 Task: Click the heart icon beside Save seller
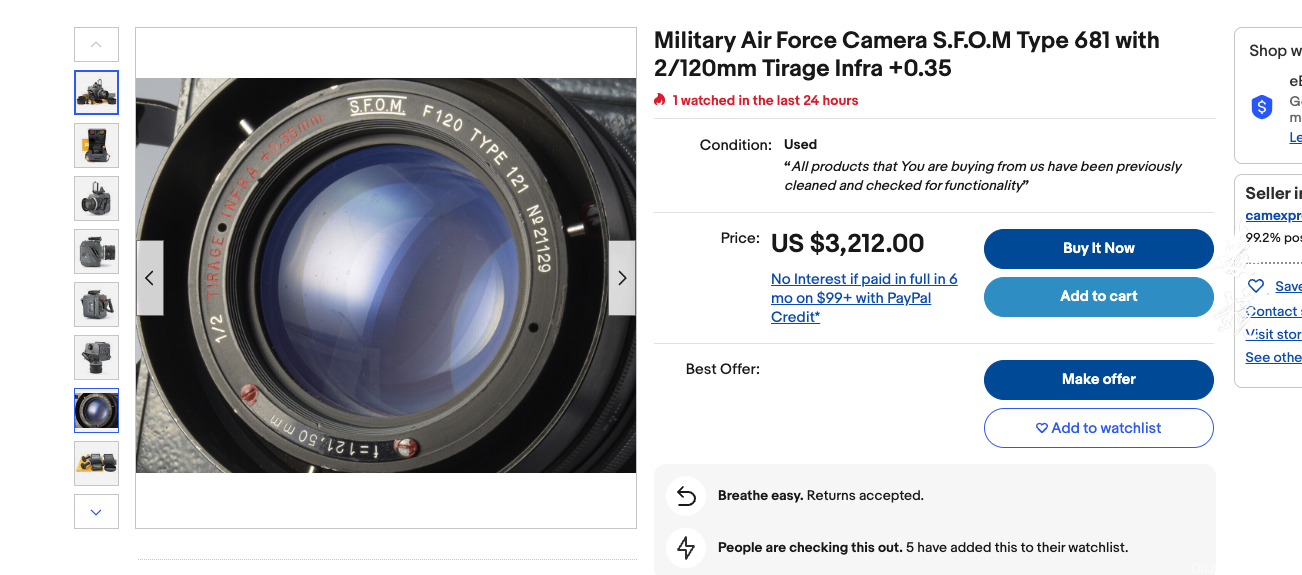click(1257, 286)
